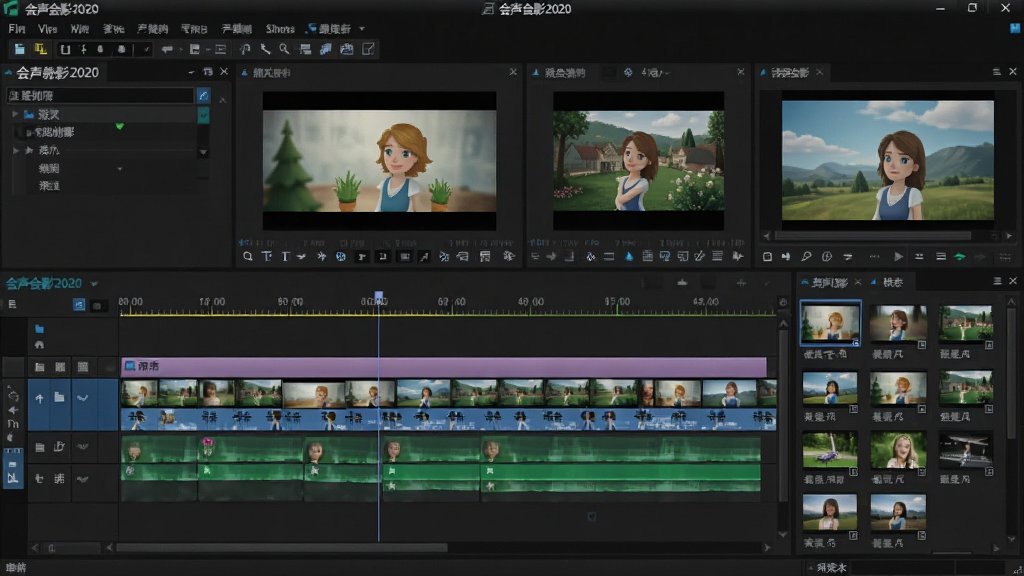Click the gear icon in middle preview header
Image resolution: width=1024 pixels, height=576 pixels.
(x=628, y=72)
